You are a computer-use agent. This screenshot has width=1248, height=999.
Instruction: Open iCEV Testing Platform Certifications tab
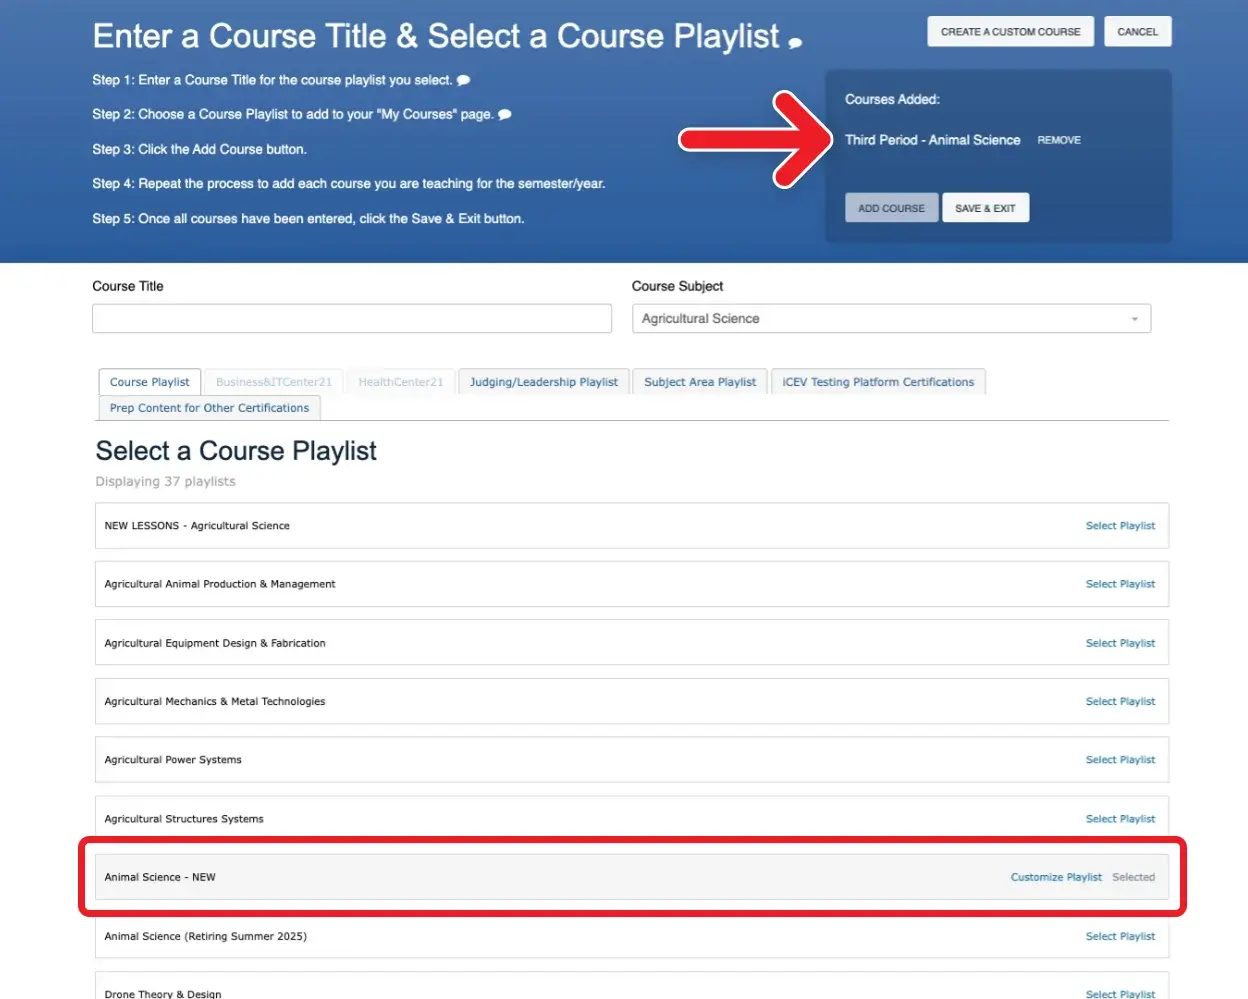pos(878,382)
